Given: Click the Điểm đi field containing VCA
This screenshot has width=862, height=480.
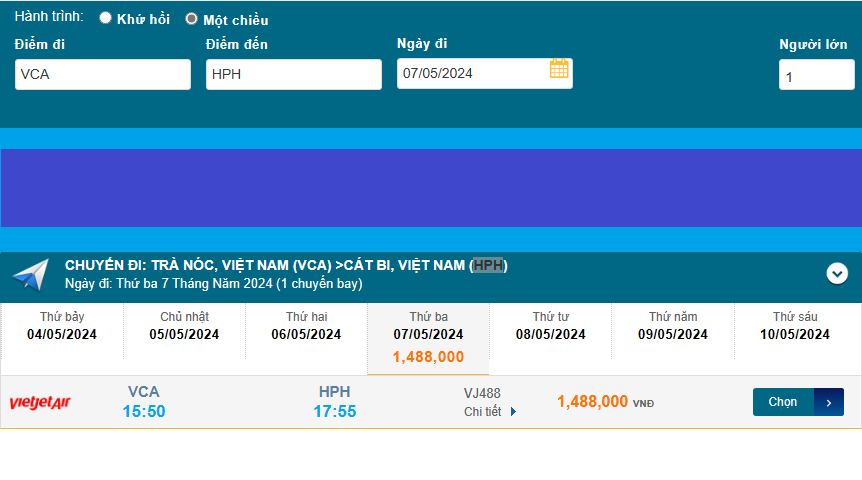Looking at the screenshot, I should (x=102, y=74).
